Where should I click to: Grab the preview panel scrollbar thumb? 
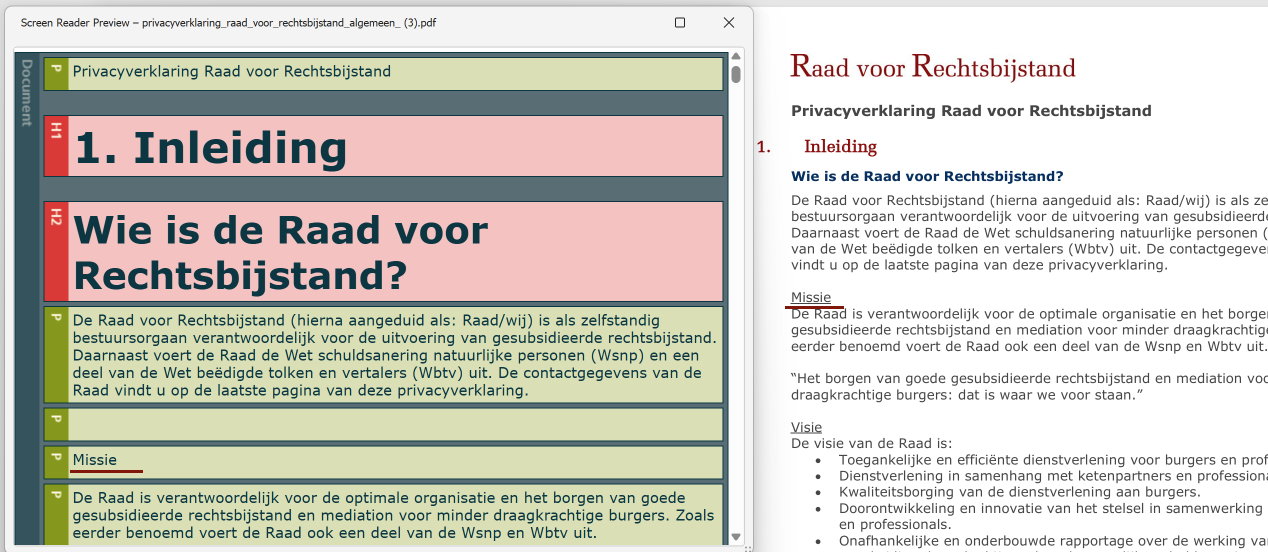(736, 74)
